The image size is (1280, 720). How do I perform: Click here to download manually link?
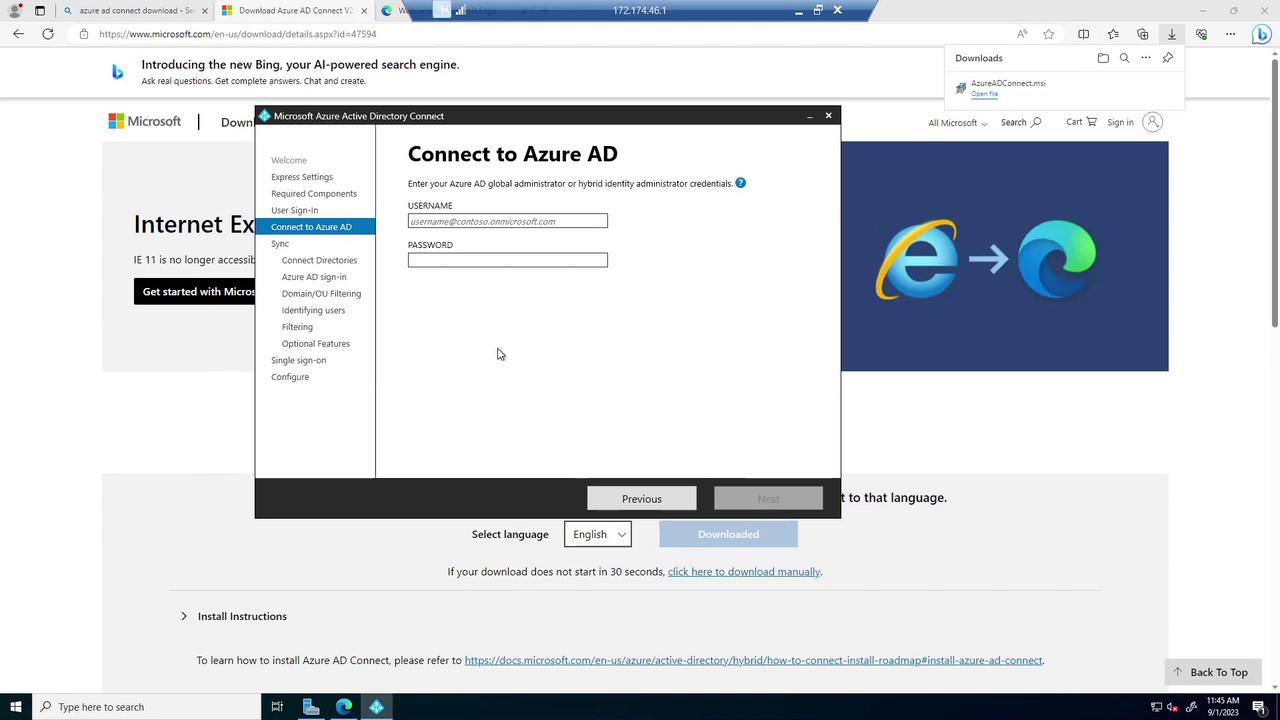pyautogui.click(x=744, y=572)
